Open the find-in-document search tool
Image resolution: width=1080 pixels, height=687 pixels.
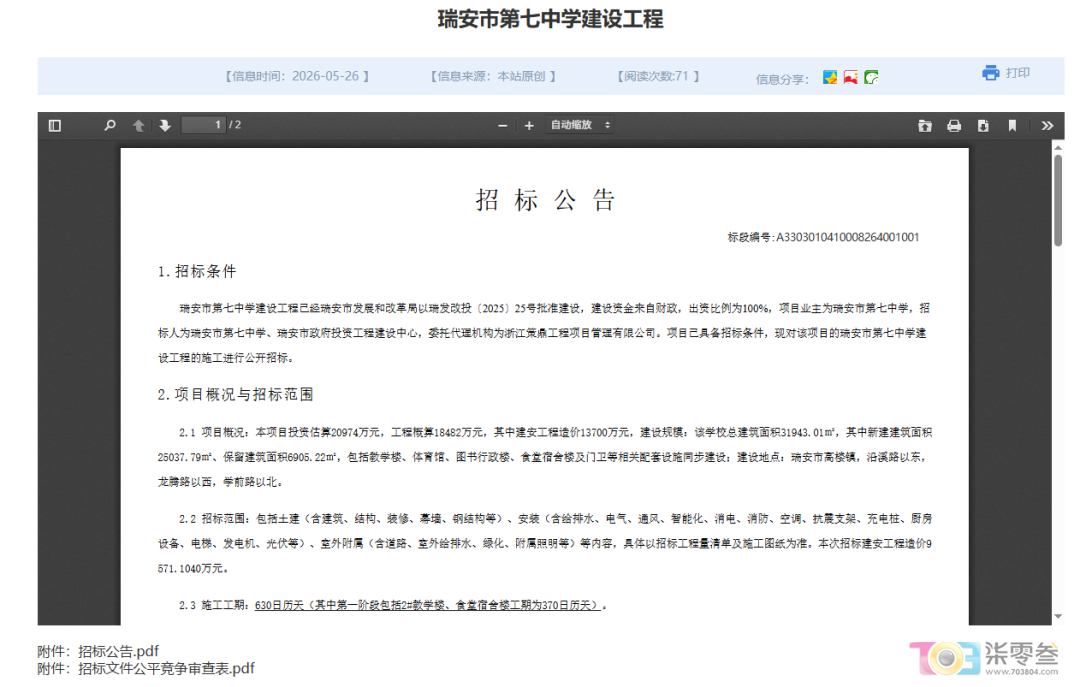[110, 125]
